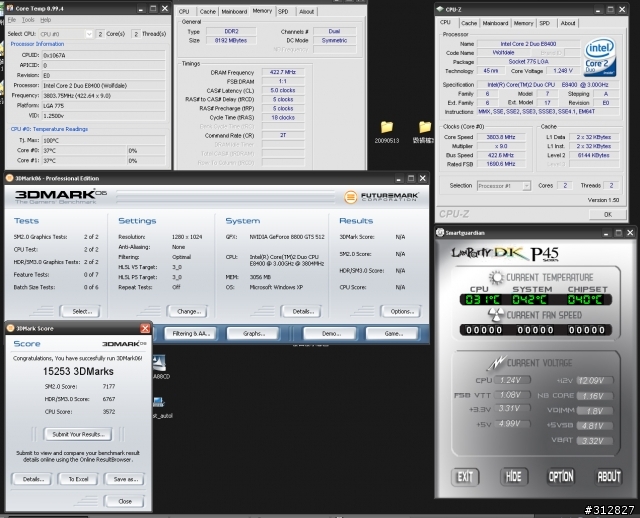Click OPTION in Smartguardian
The width and height of the screenshot is (640, 518).
[x=561, y=476]
